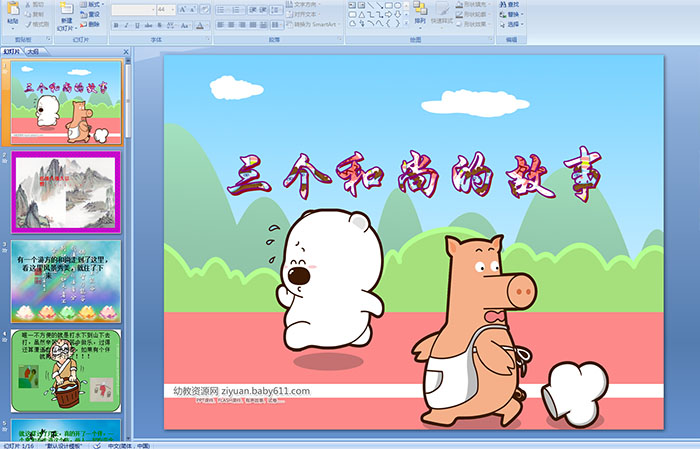Viewport: 700px width, 449px height.
Task: Open the 版式 layout dropdown
Action: coord(92,4)
